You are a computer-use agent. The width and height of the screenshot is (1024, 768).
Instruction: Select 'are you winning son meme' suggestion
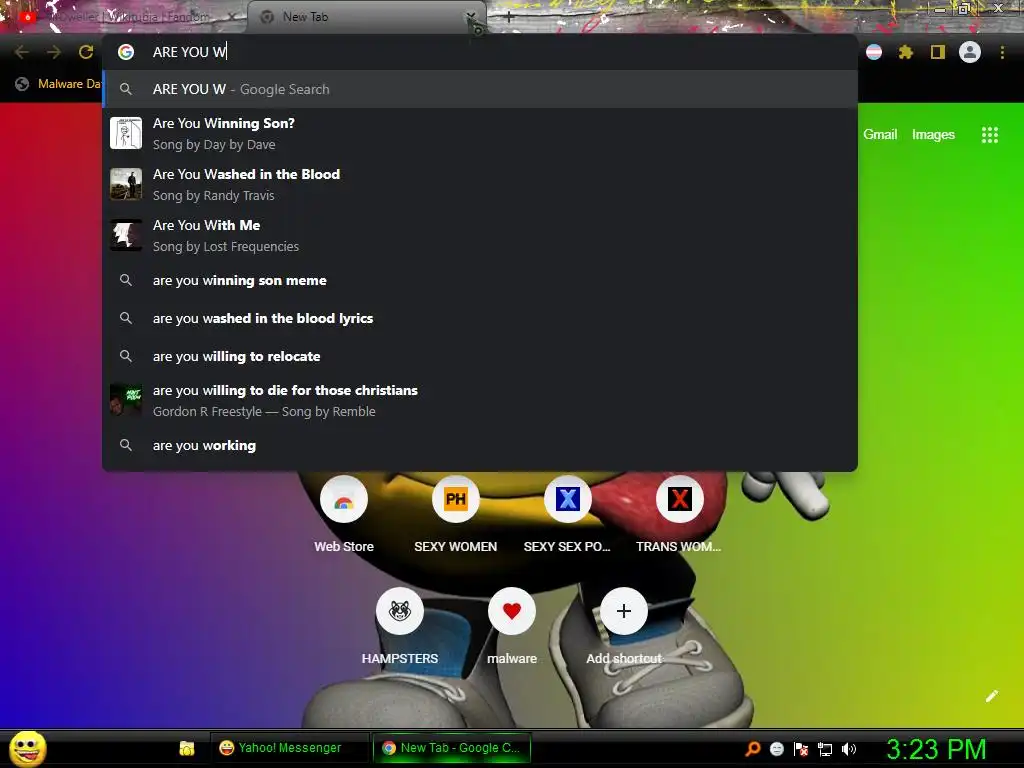click(480, 280)
